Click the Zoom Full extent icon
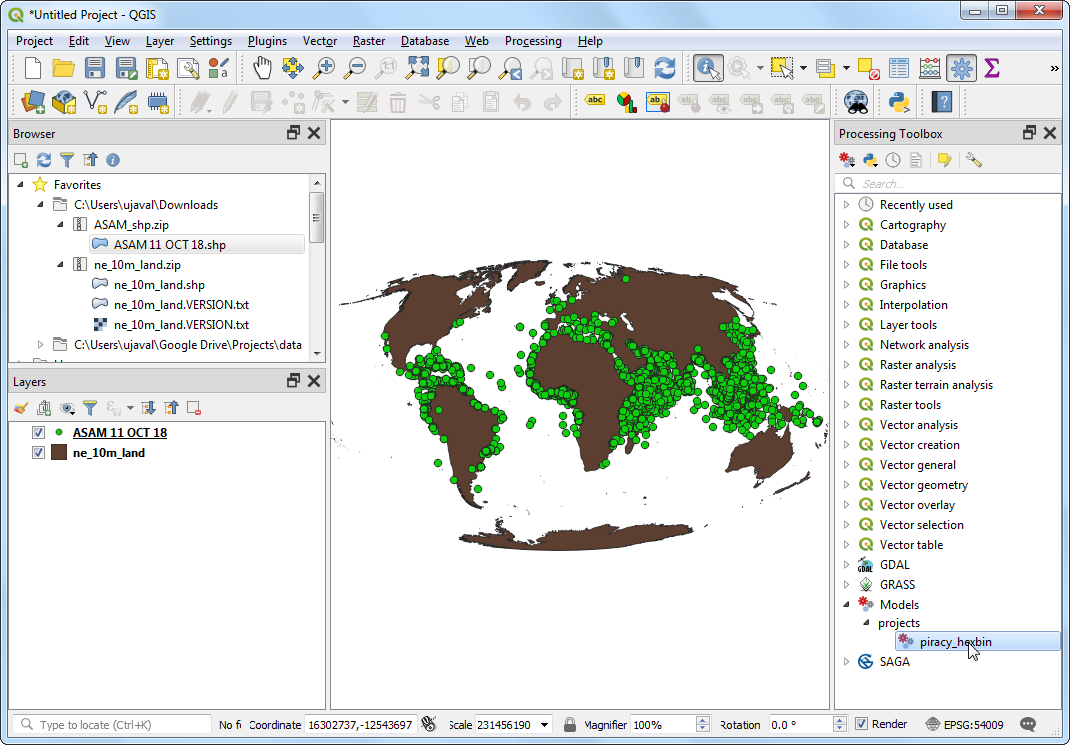Image resolution: width=1070 pixels, height=745 pixels. [x=418, y=68]
